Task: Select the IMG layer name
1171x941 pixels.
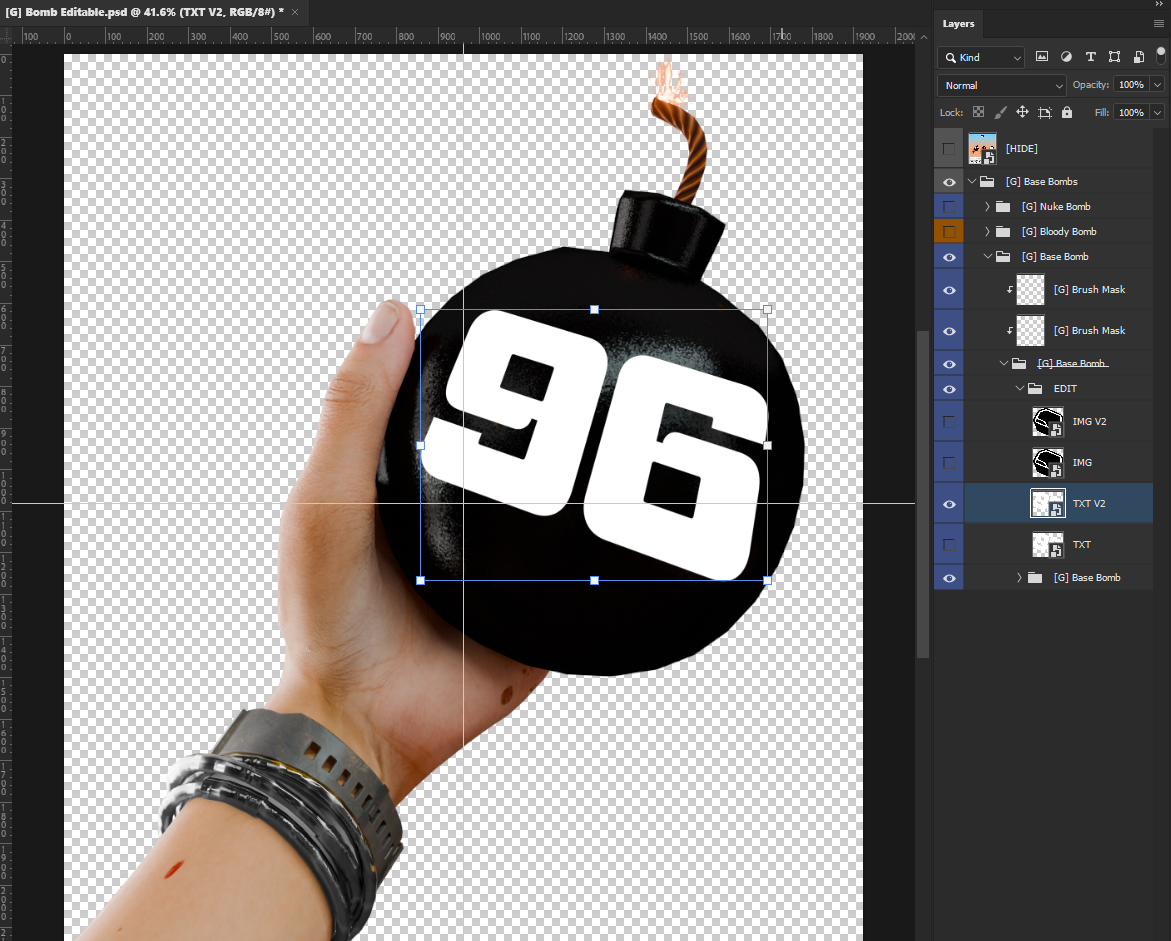Action: [1082, 463]
